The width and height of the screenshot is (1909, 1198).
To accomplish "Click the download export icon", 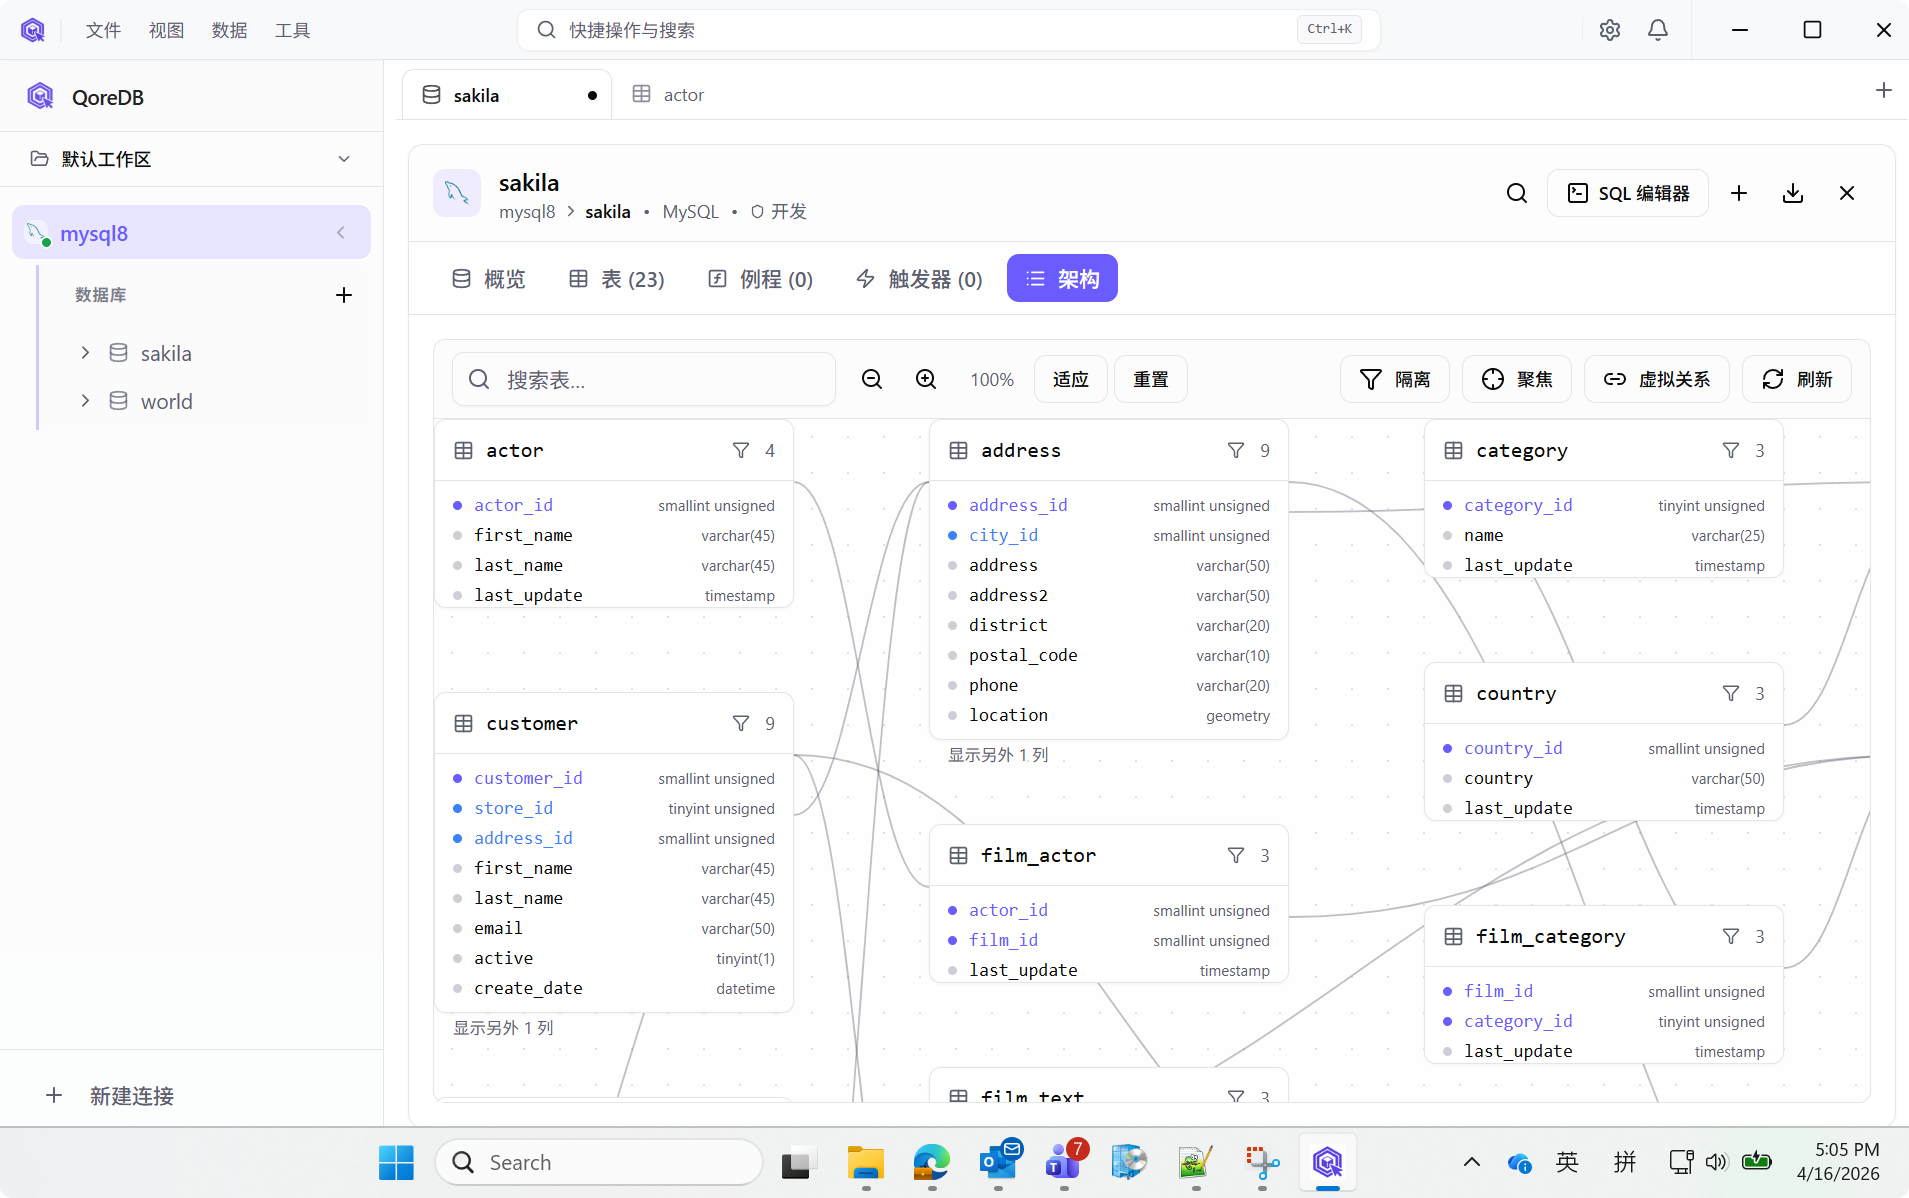I will coord(1793,193).
